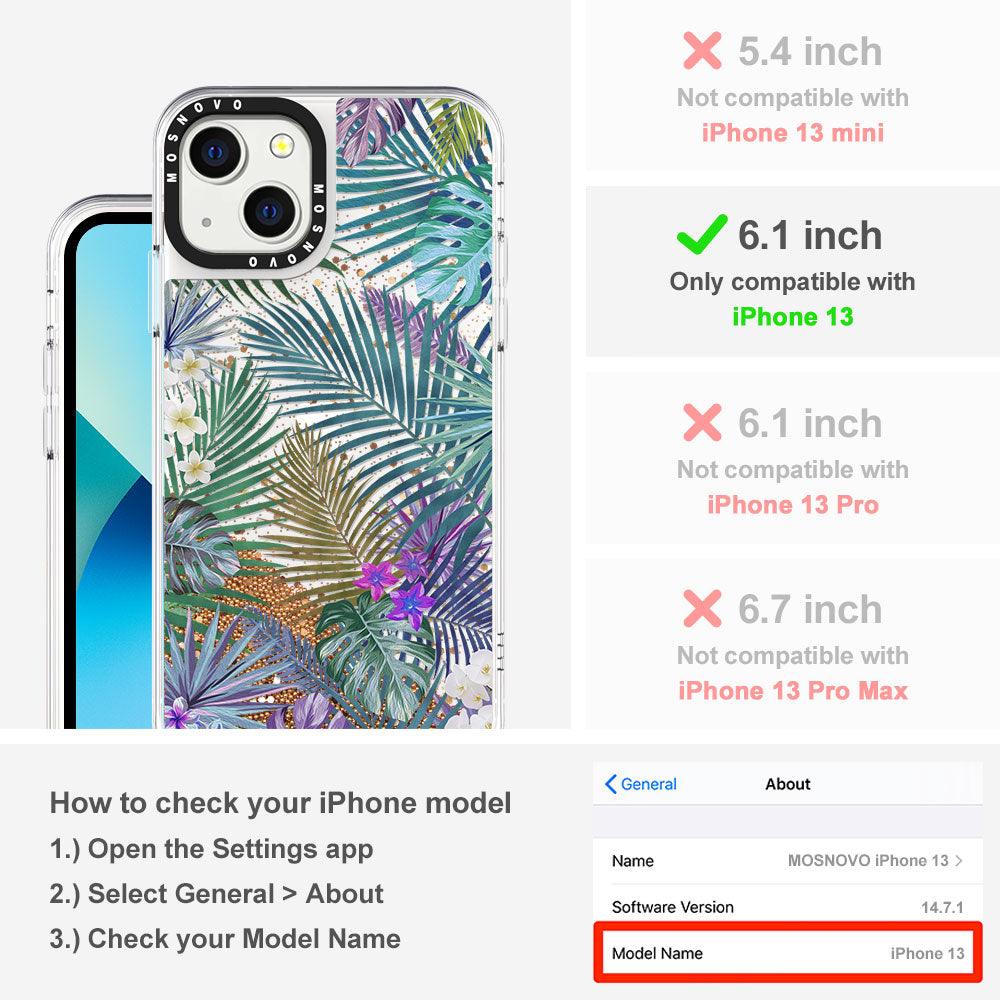Click the red X beside 5.4 inch
The height and width of the screenshot is (1000, 1000).
702,50
